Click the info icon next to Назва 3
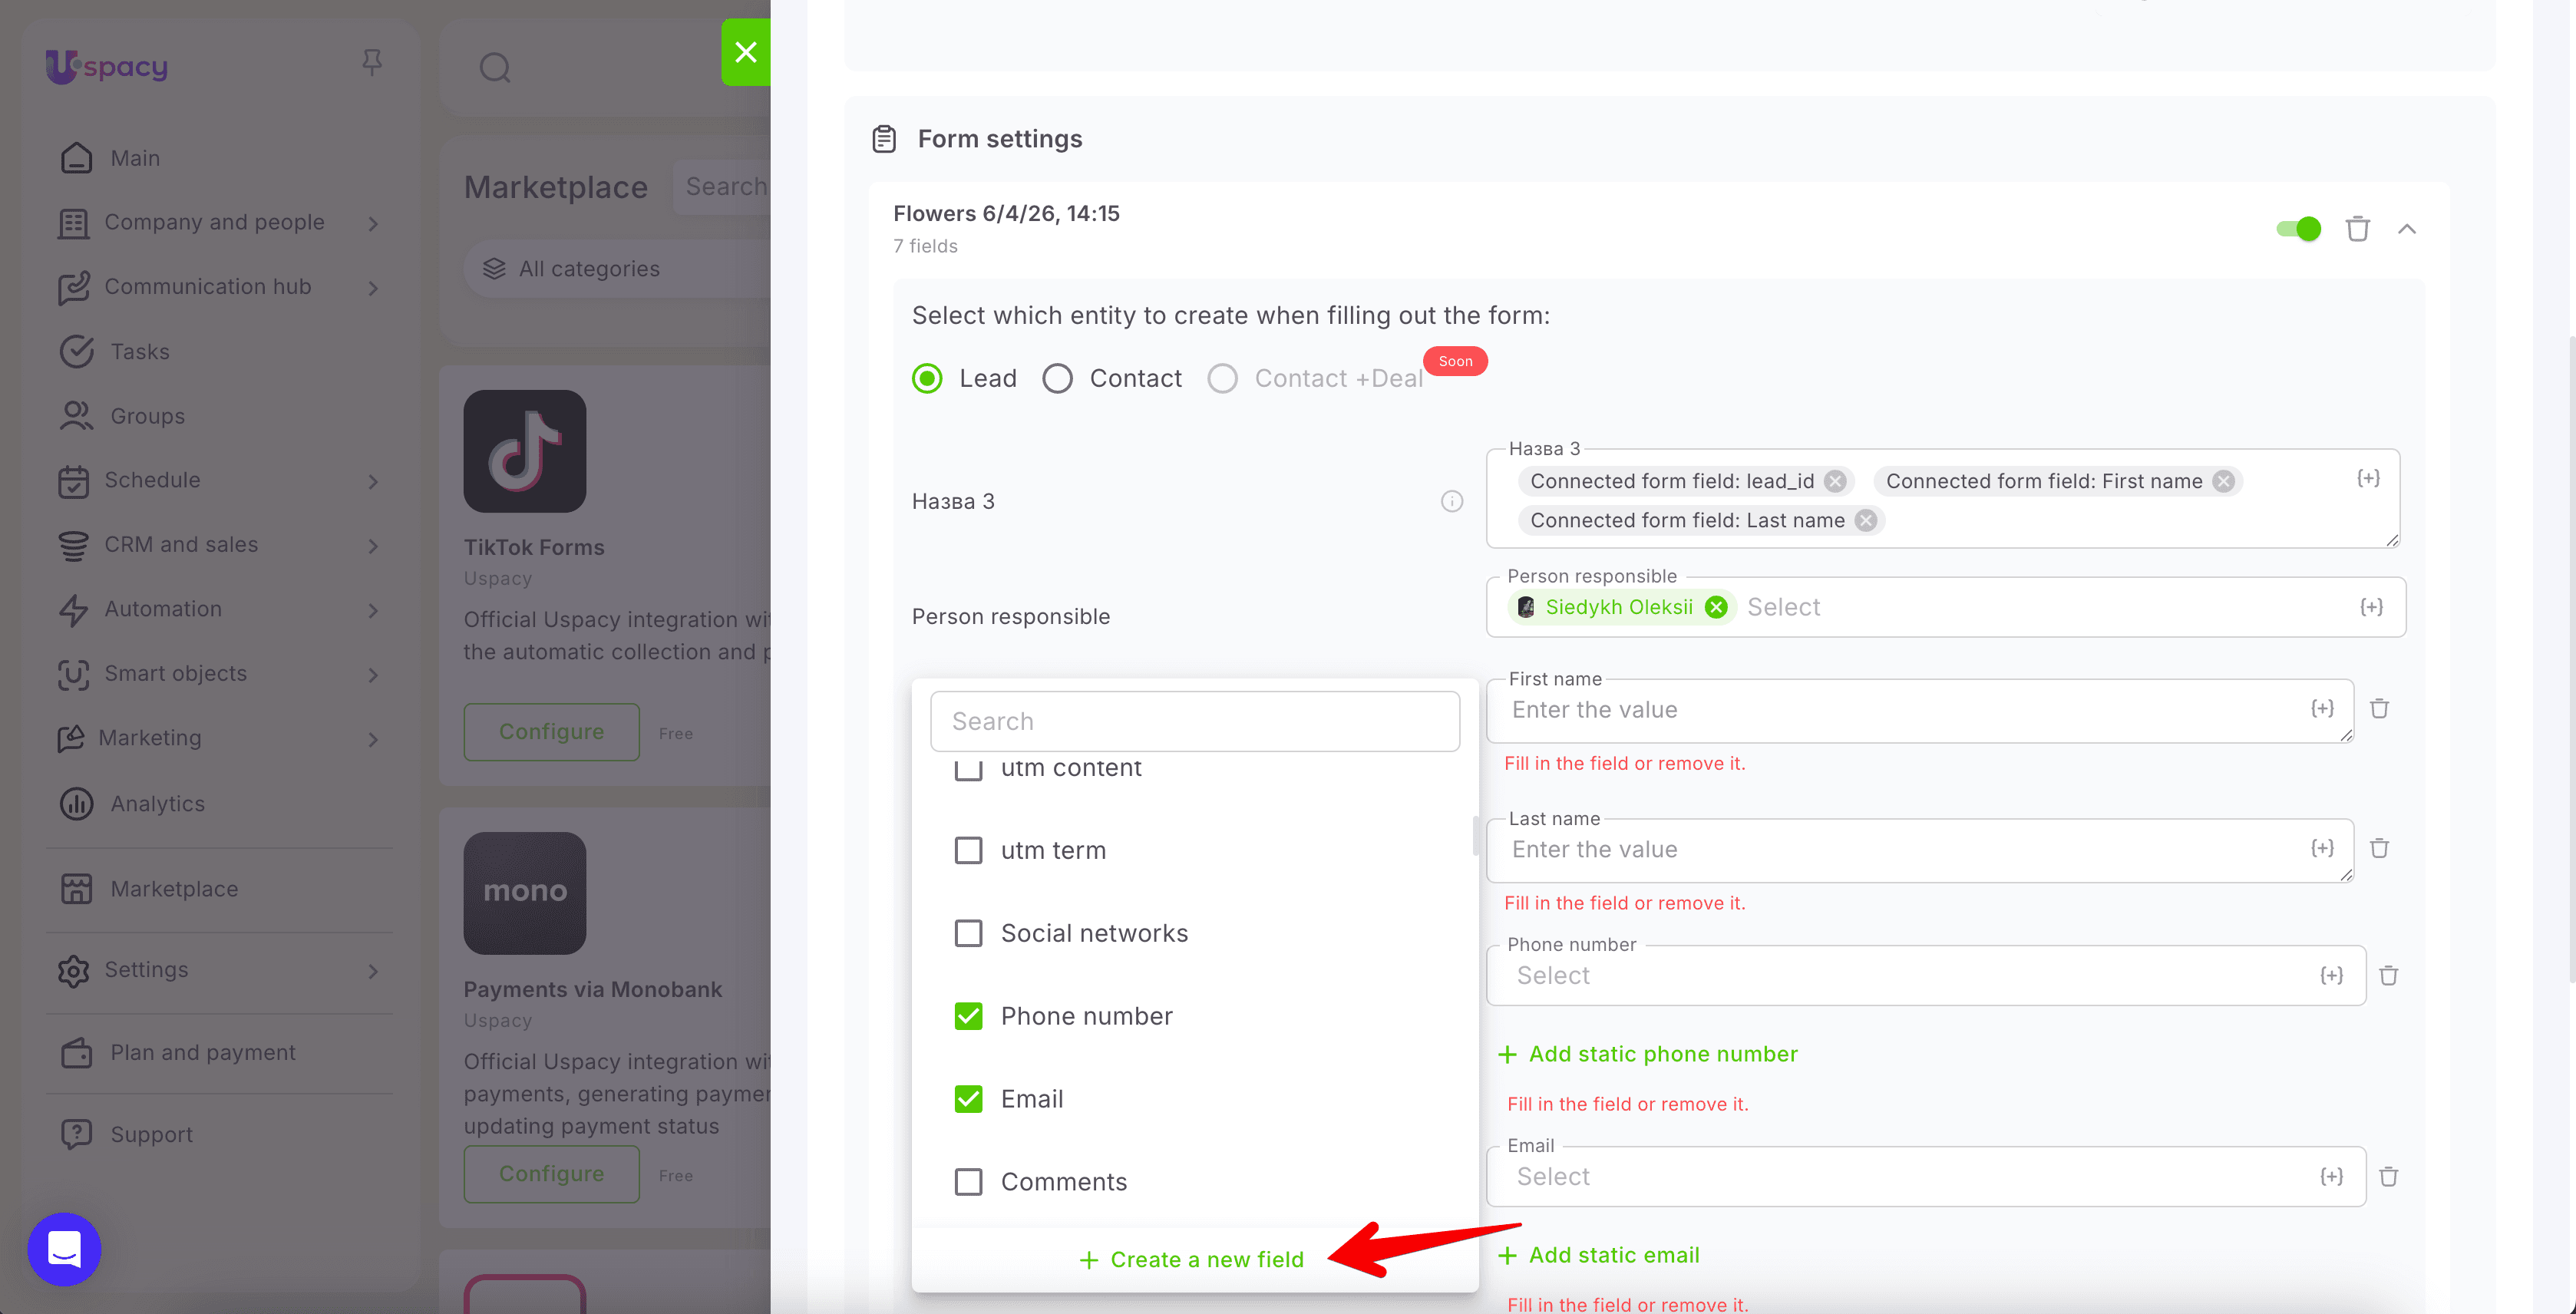This screenshot has width=2576, height=1314. click(1452, 501)
